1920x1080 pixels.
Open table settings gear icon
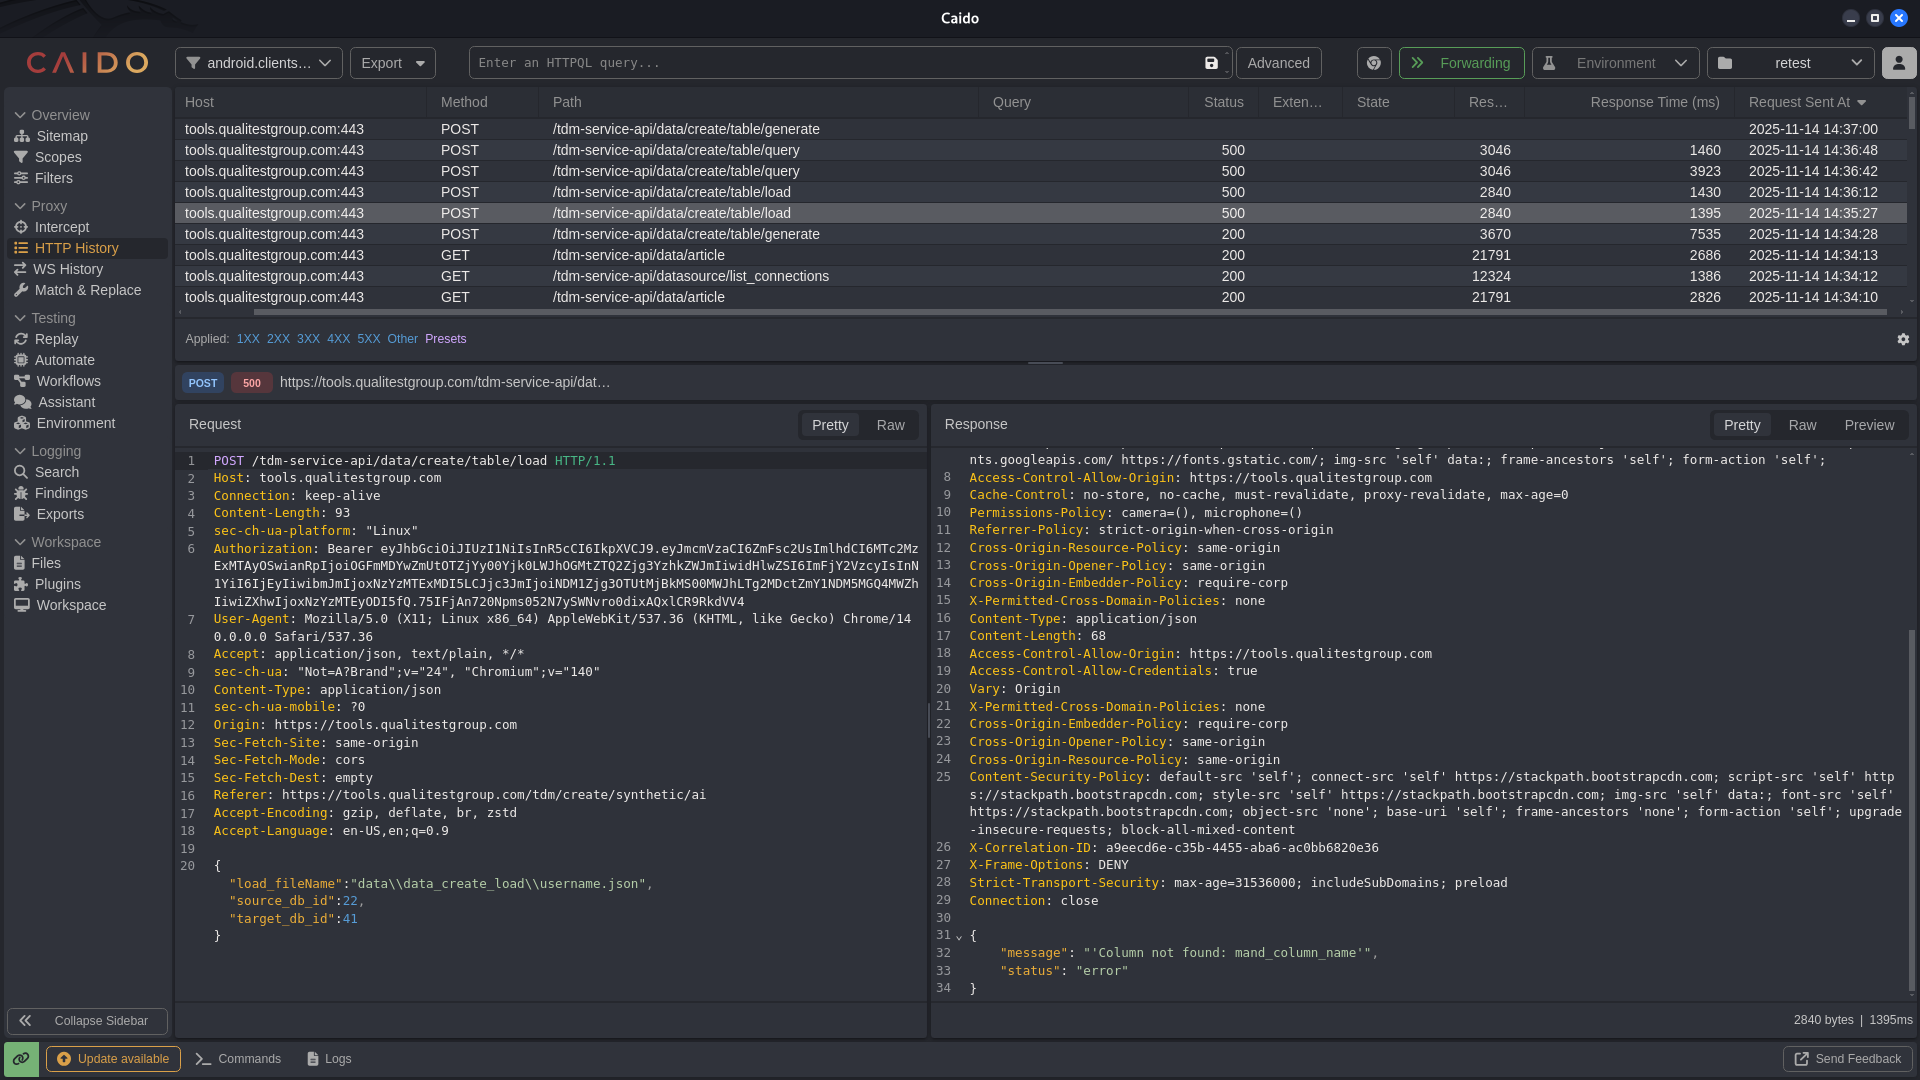point(1903,339)
